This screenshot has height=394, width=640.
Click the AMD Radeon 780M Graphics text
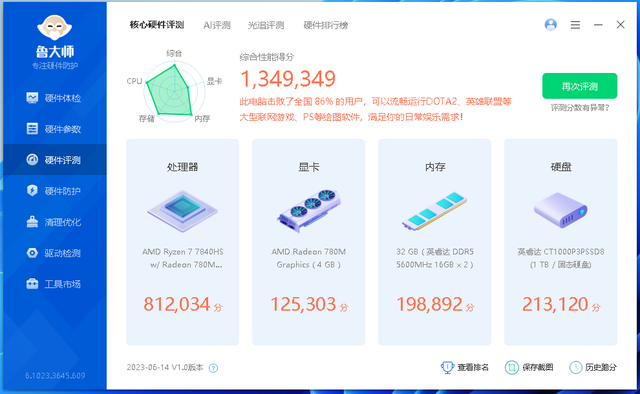(309, 258)
